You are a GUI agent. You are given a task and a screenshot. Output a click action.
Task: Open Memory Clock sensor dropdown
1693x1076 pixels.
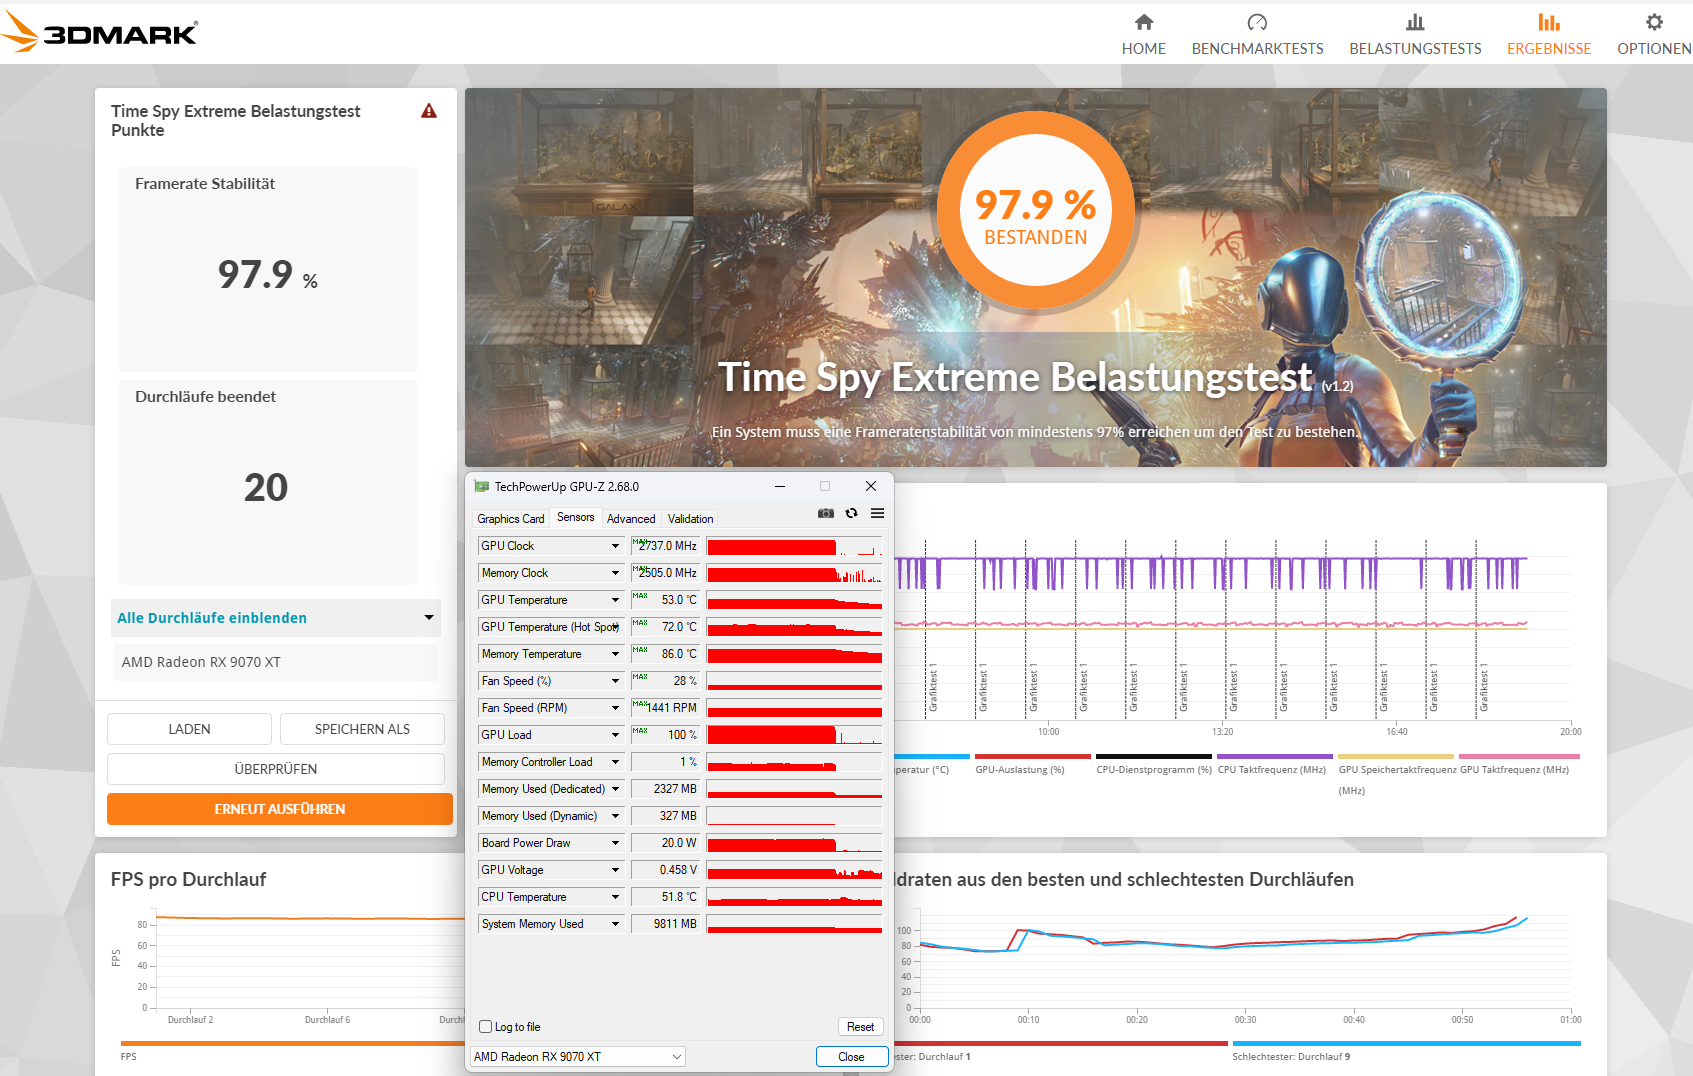[x=615, y=573]
